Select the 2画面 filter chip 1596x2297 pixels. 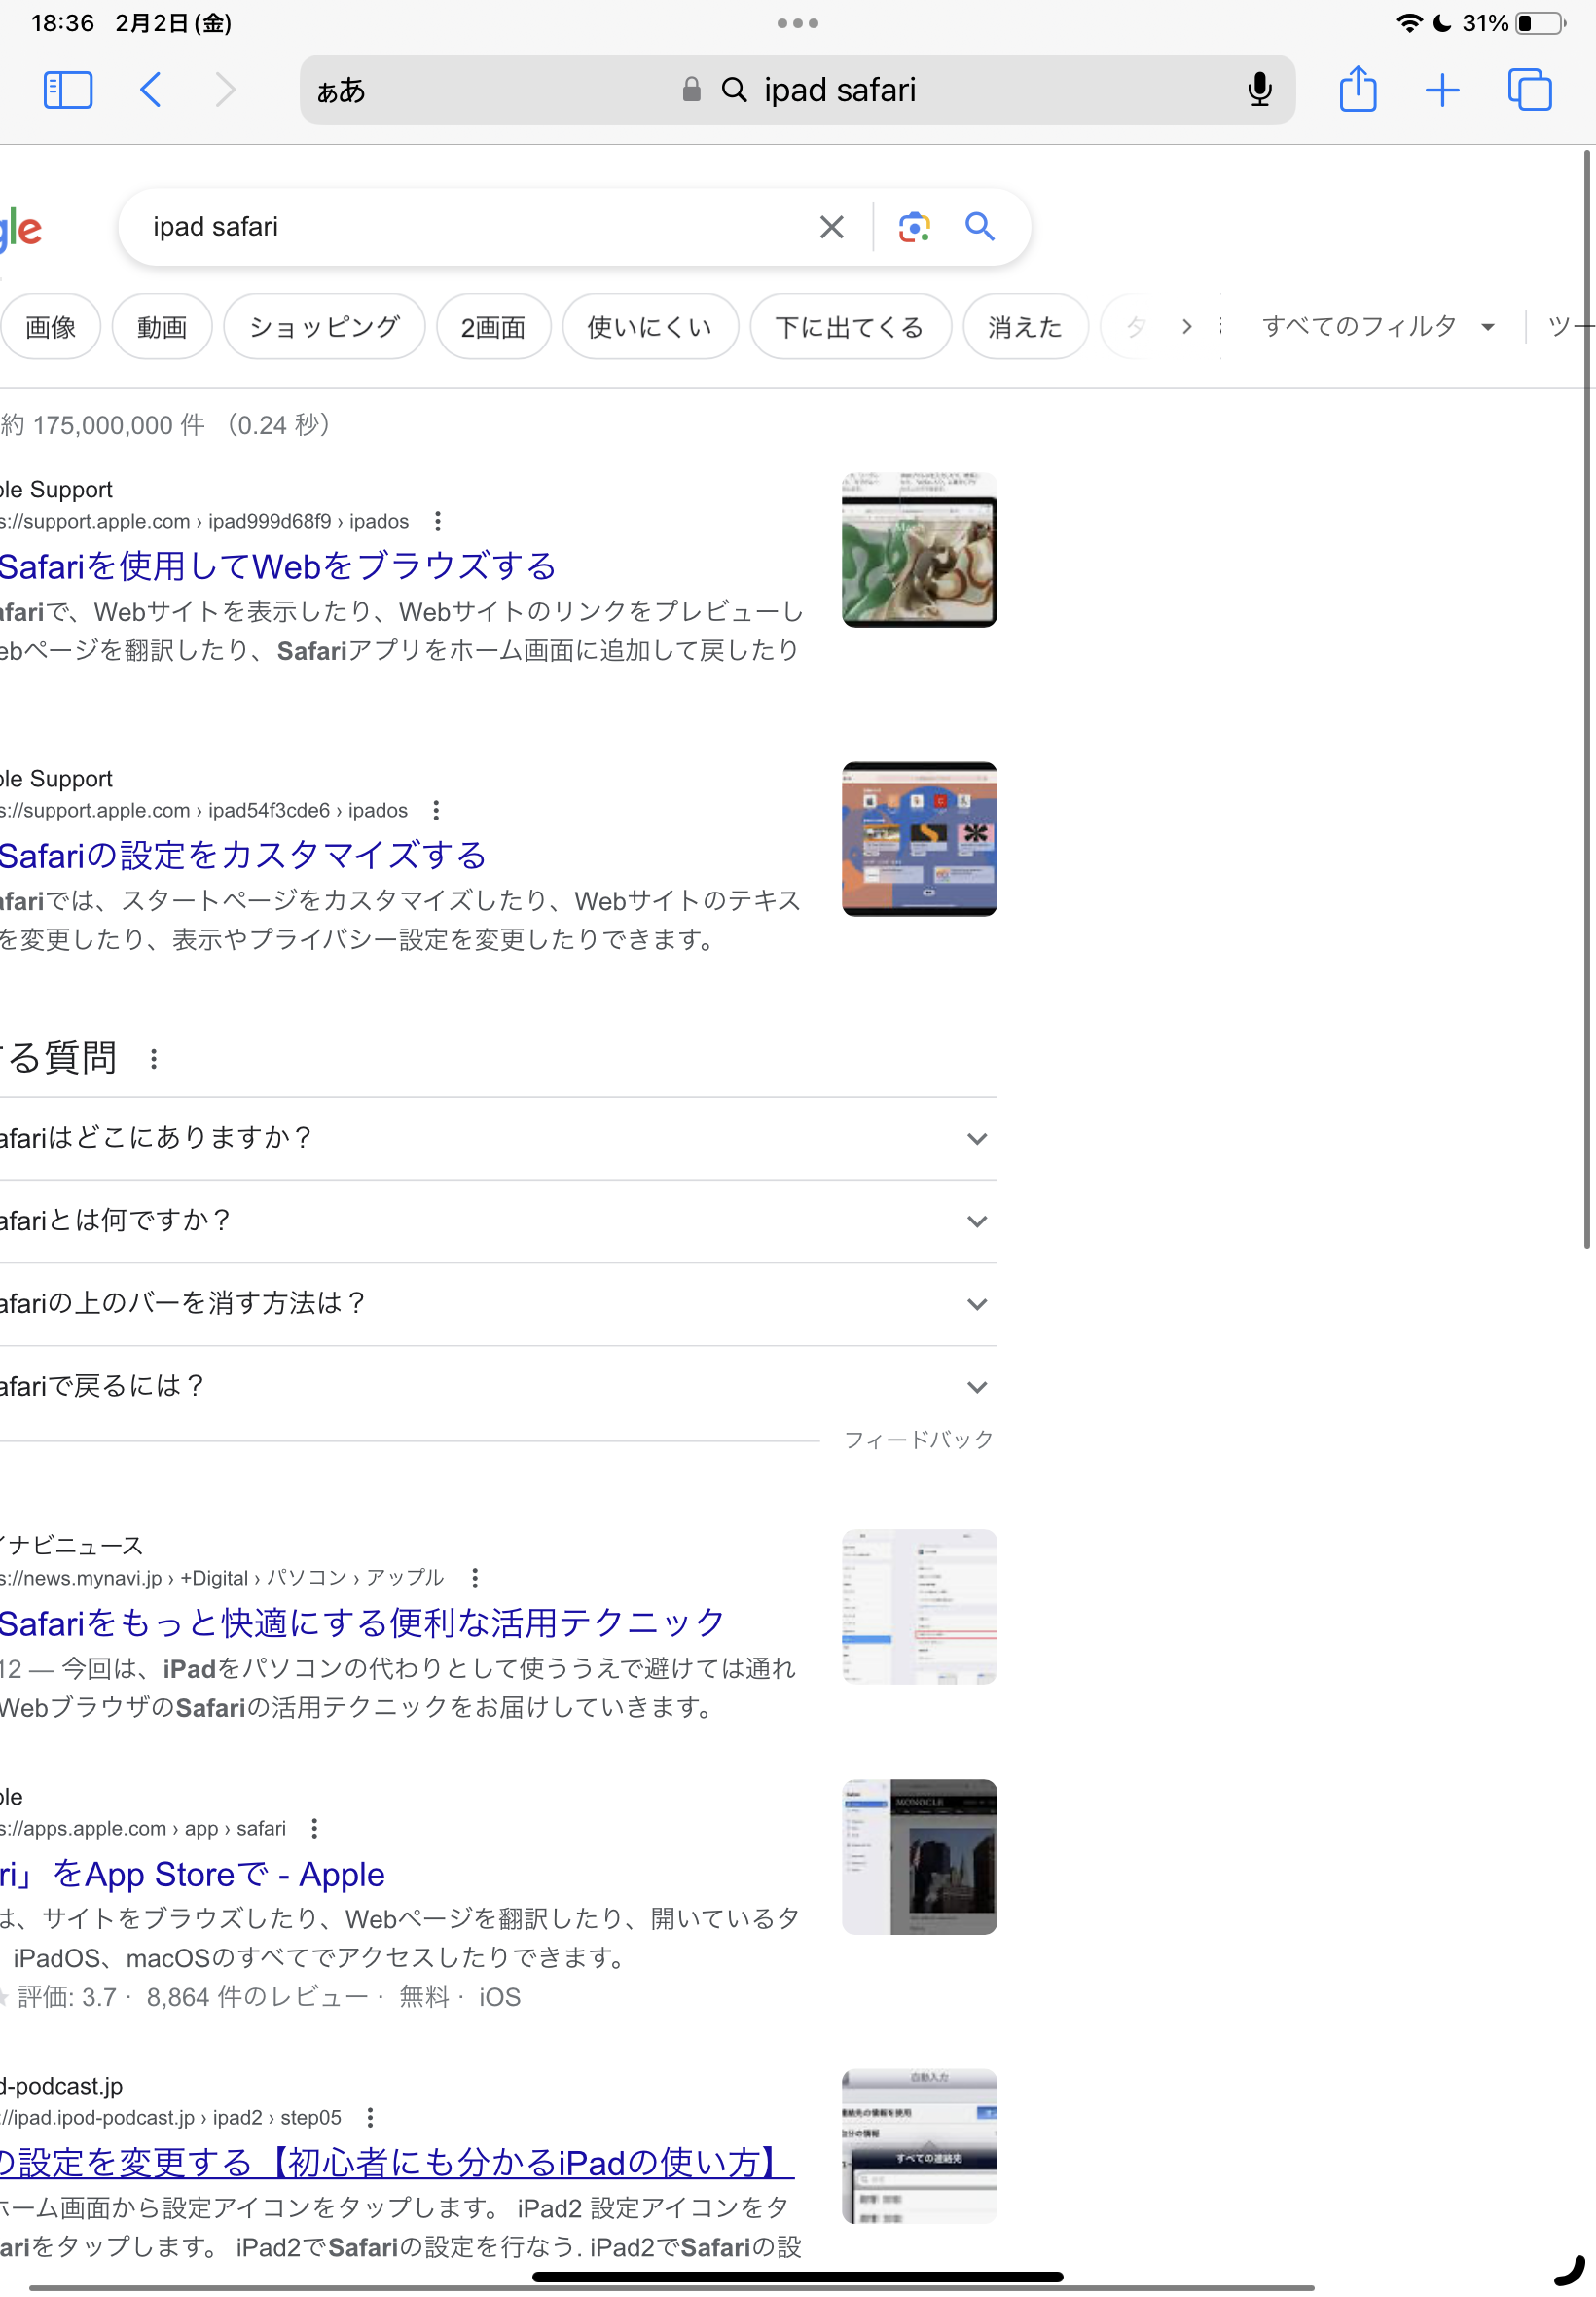[x=493, y=326]
